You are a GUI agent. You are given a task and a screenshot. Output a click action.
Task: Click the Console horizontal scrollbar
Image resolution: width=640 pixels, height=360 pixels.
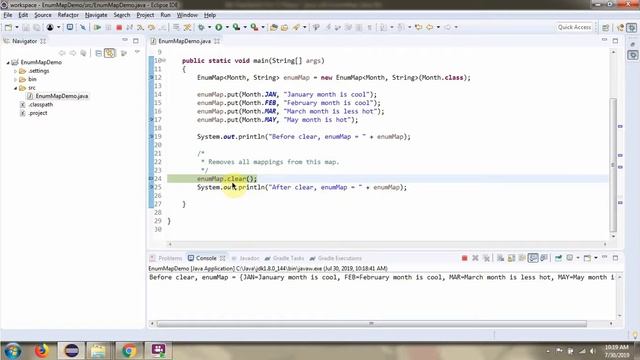click(371, 324)
